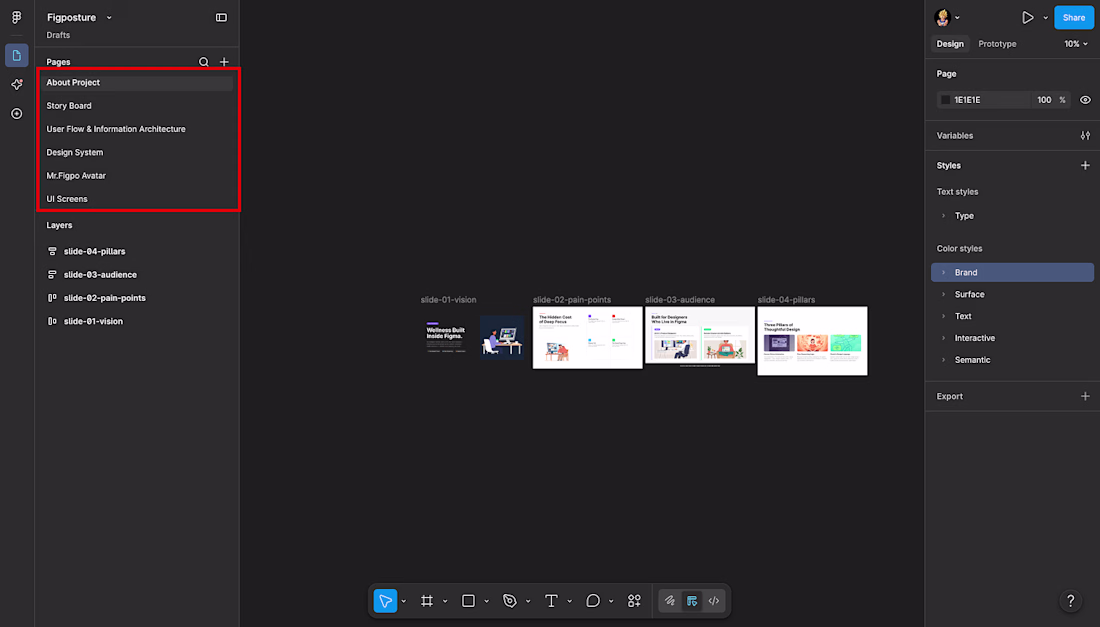
Task: Switch to the Design tab
Action: pyautogui.click(x=950, y=43)
